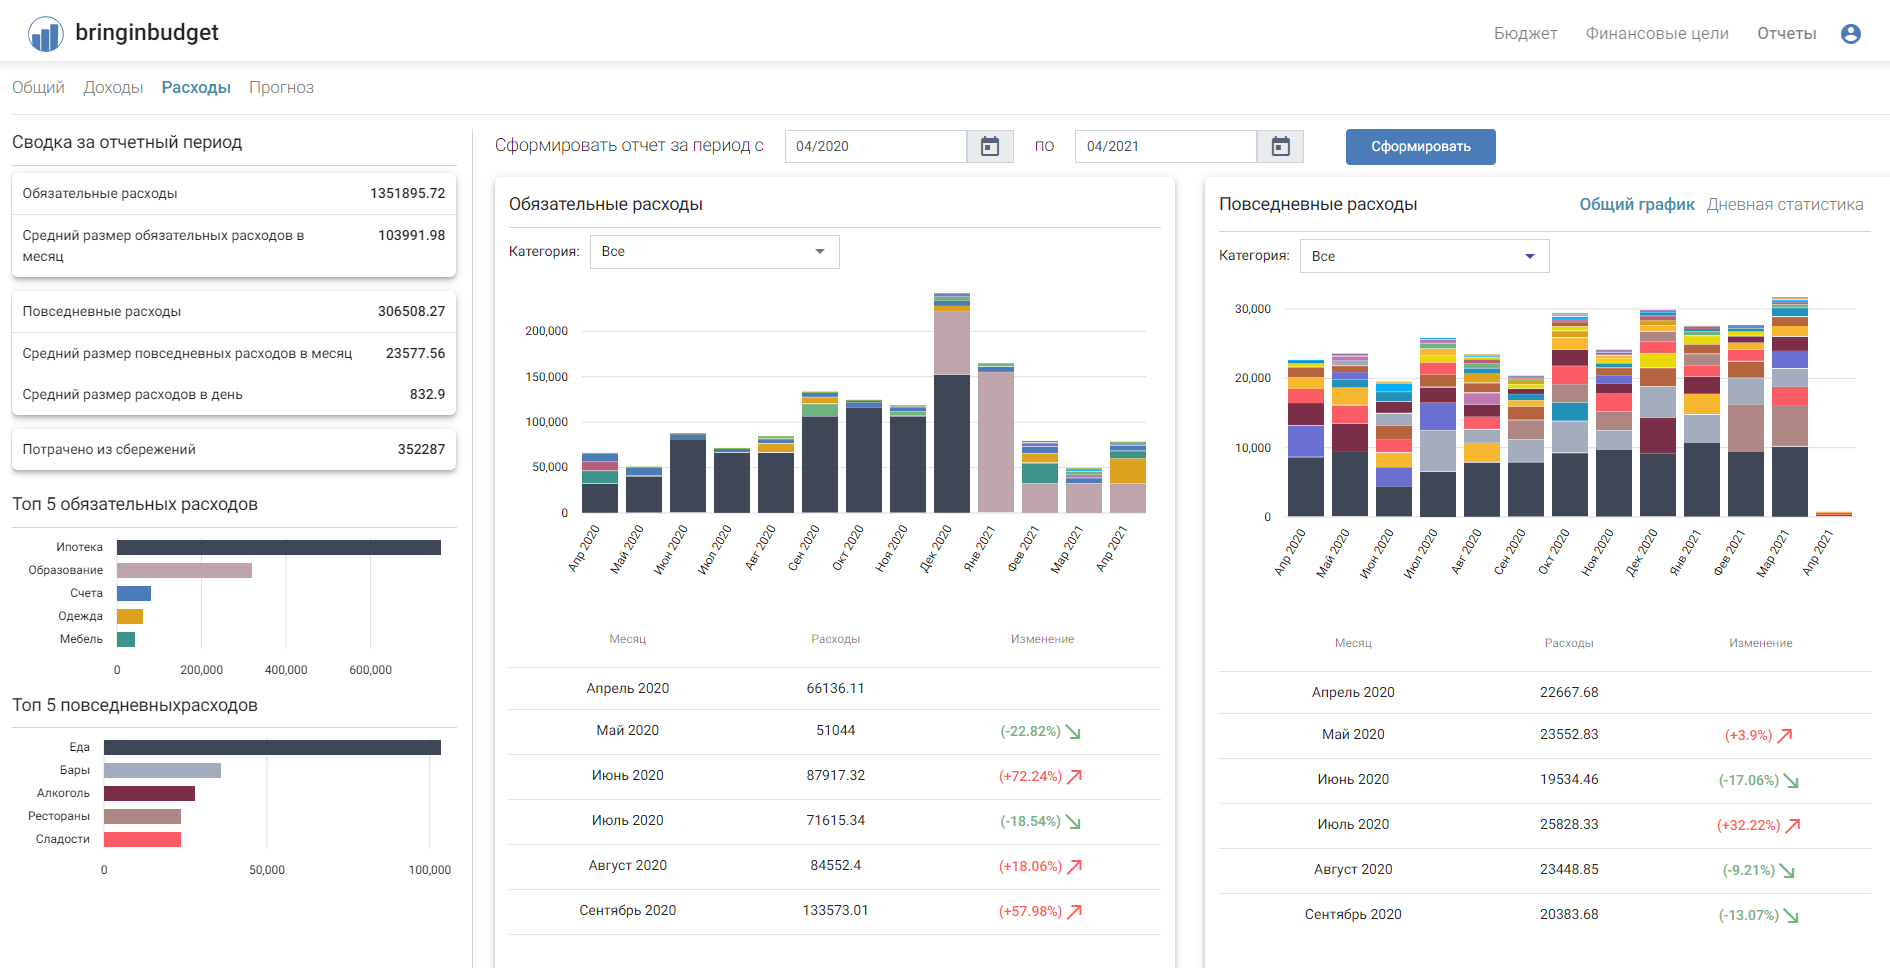Screen dimensions: 1890x968
Task: Select the Потрачено из сбережений value 352287
Action: coord(421,450)
